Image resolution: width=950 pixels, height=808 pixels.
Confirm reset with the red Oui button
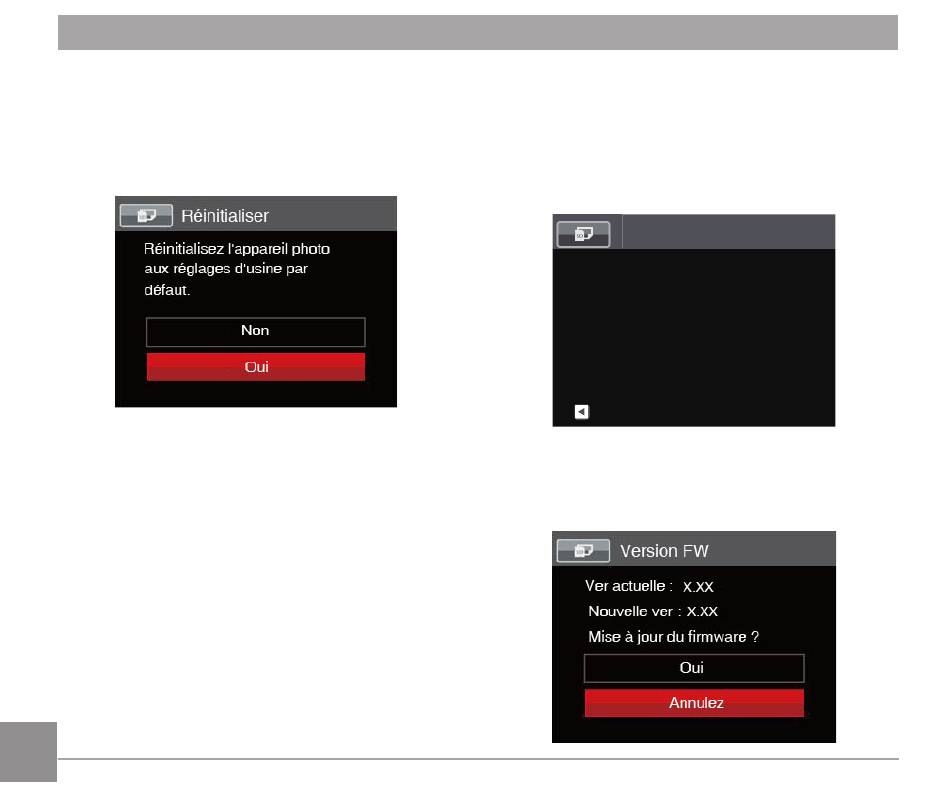(255, 366)
